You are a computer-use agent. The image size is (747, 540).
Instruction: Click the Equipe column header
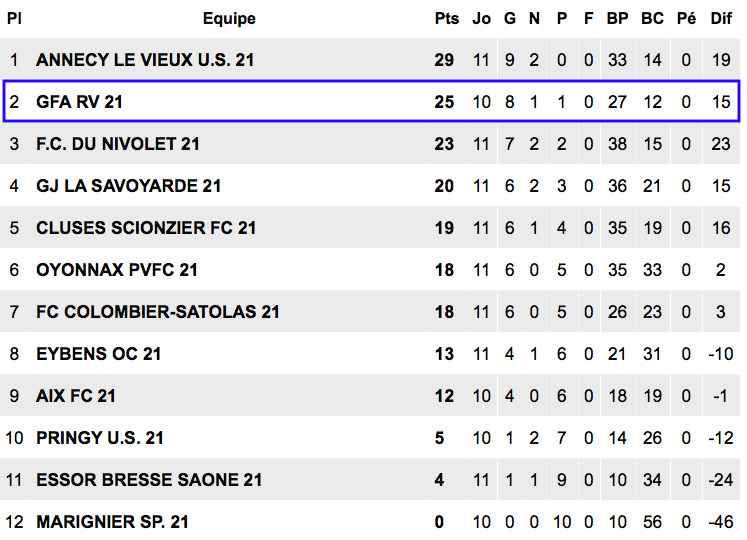[x=229, y=19]
